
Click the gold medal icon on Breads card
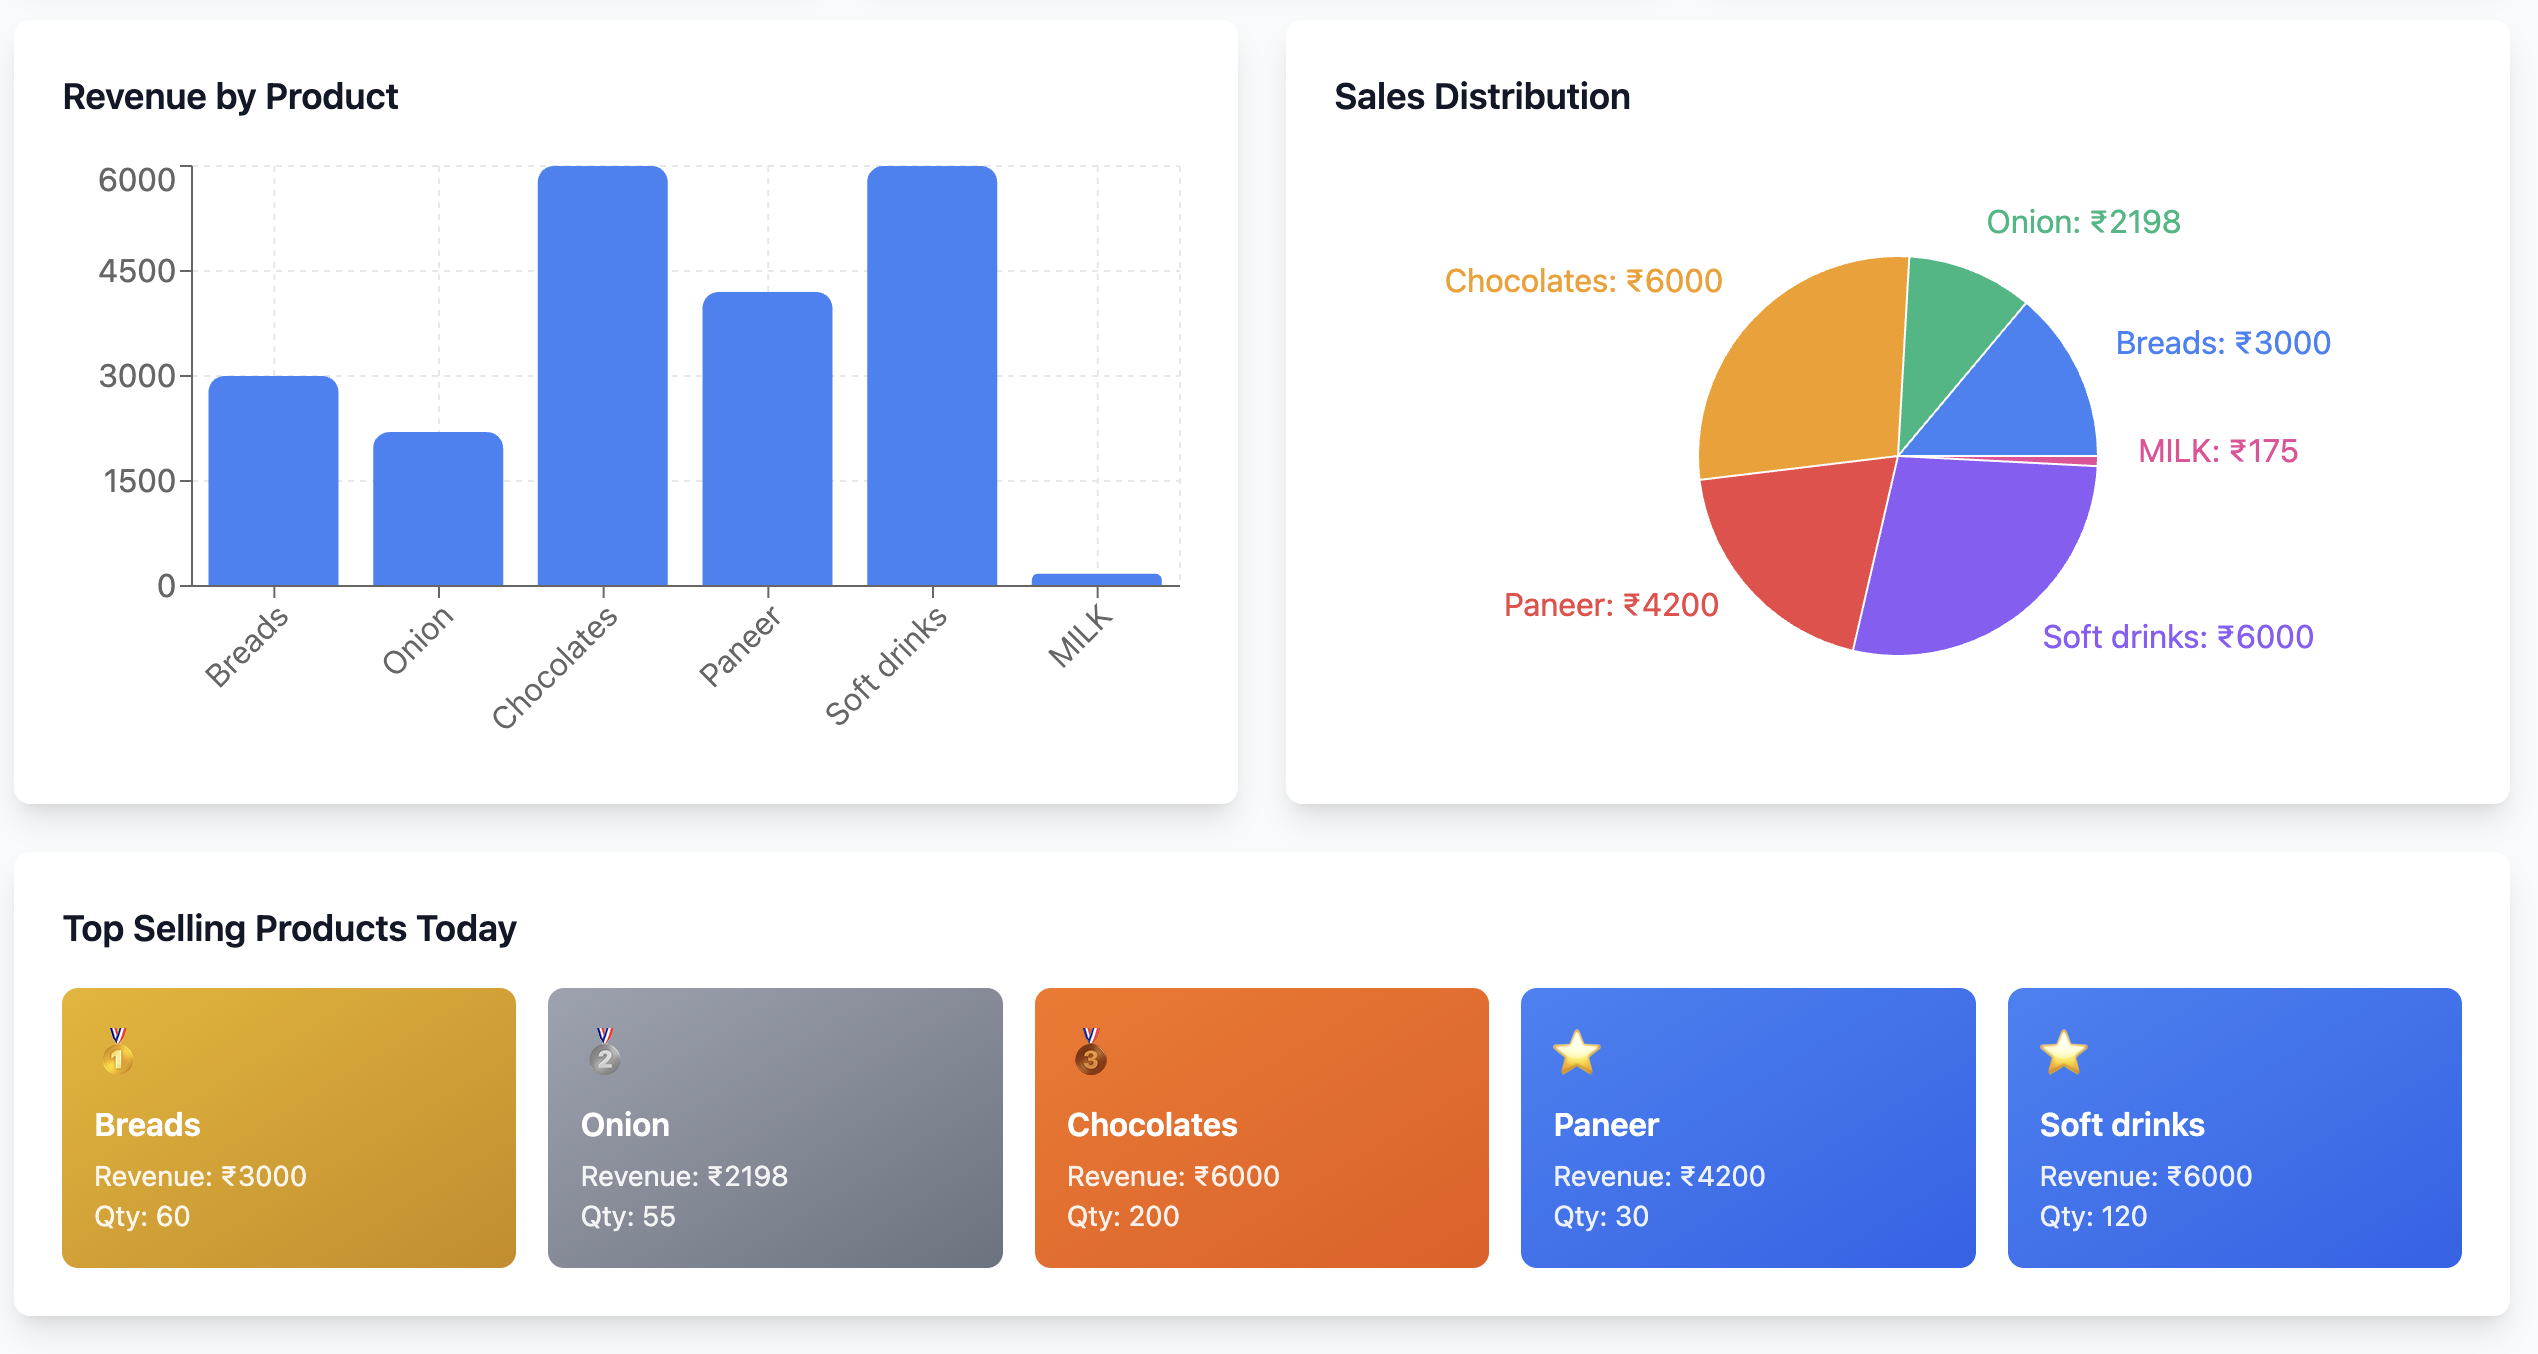(x=117, y=1052)
